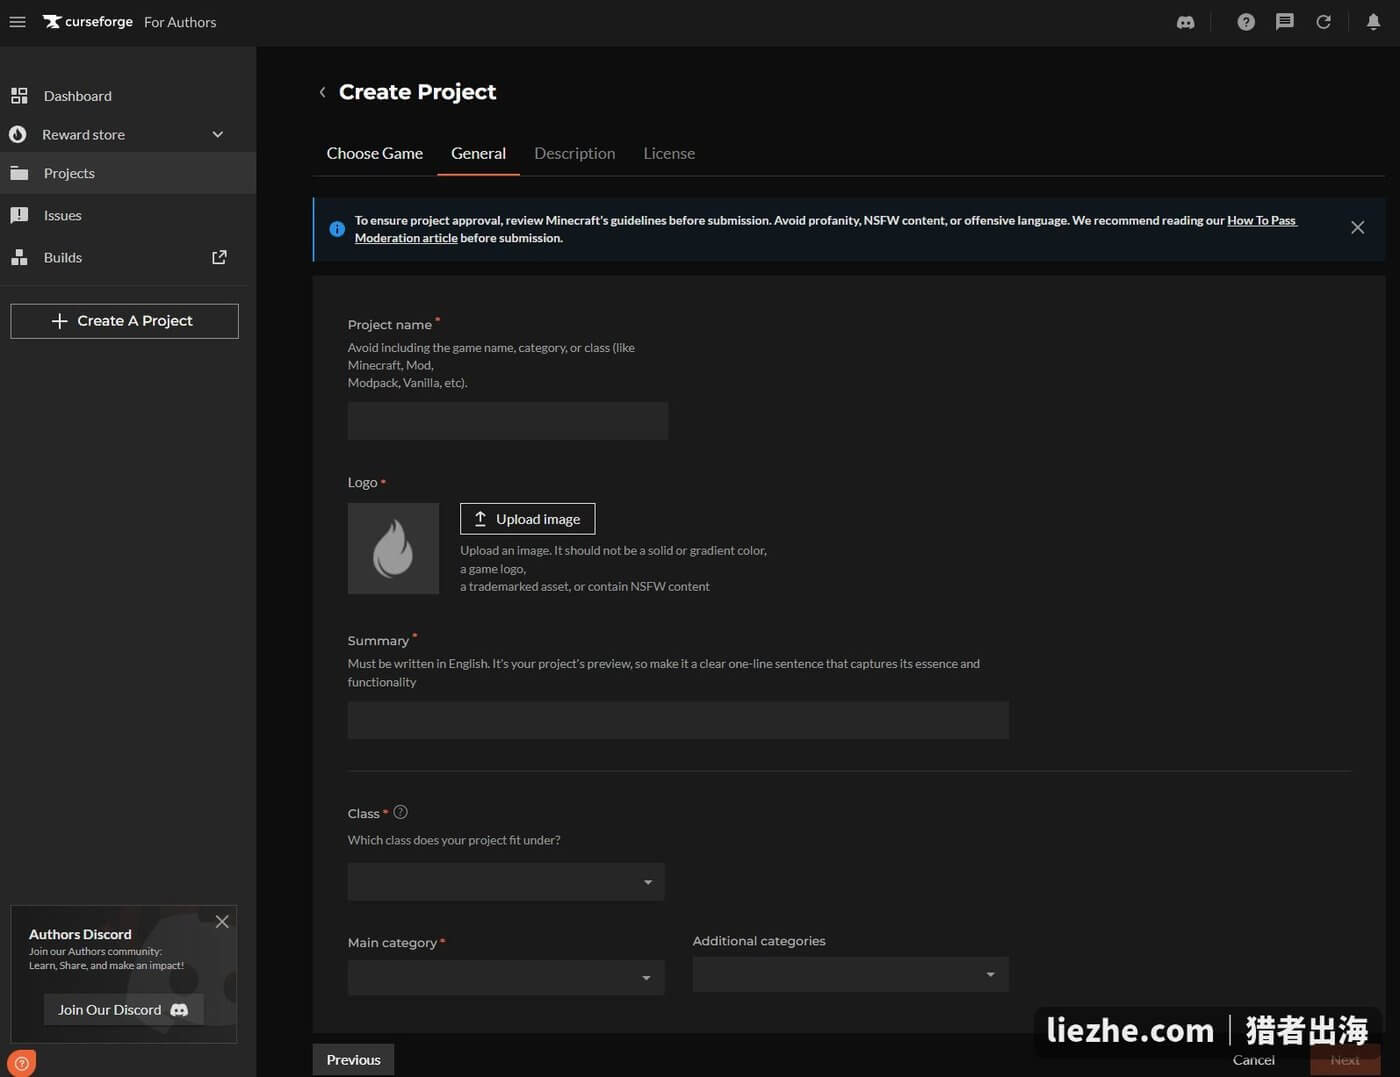Screen dimensions: 1400x1077
Task: Click the Upload image button
Action: 527,519
